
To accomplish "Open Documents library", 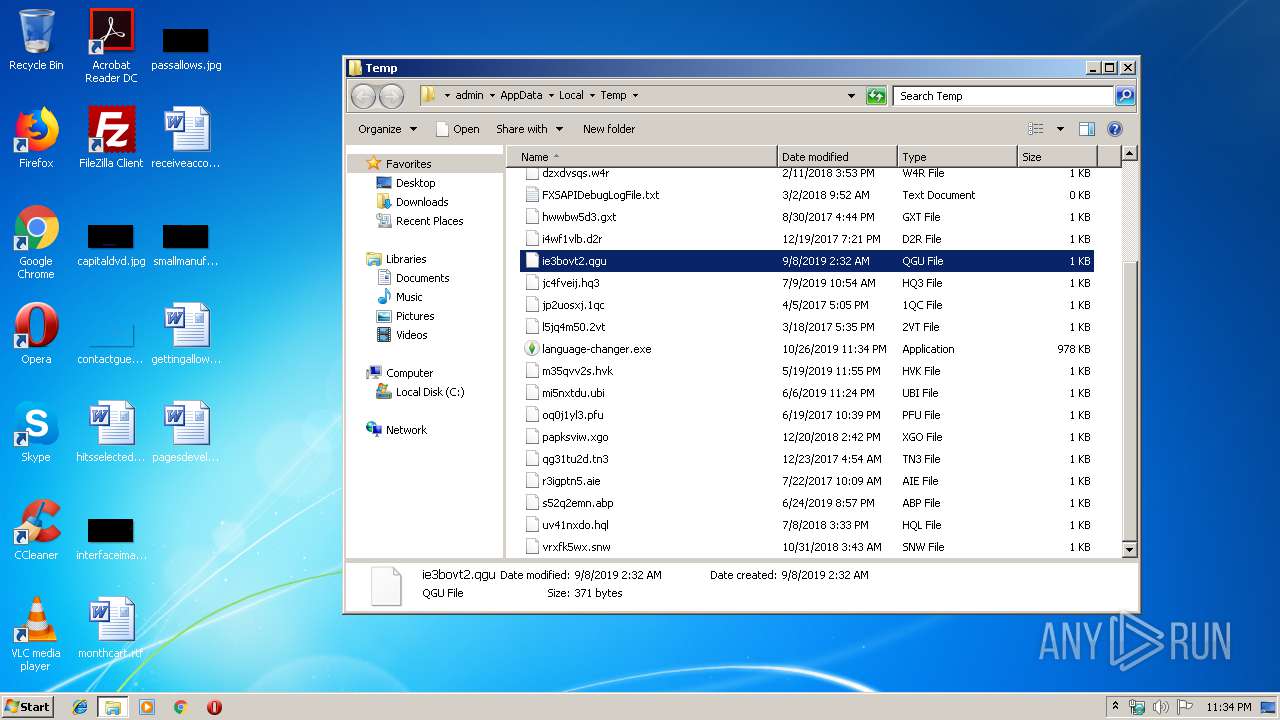I will 422,278.
